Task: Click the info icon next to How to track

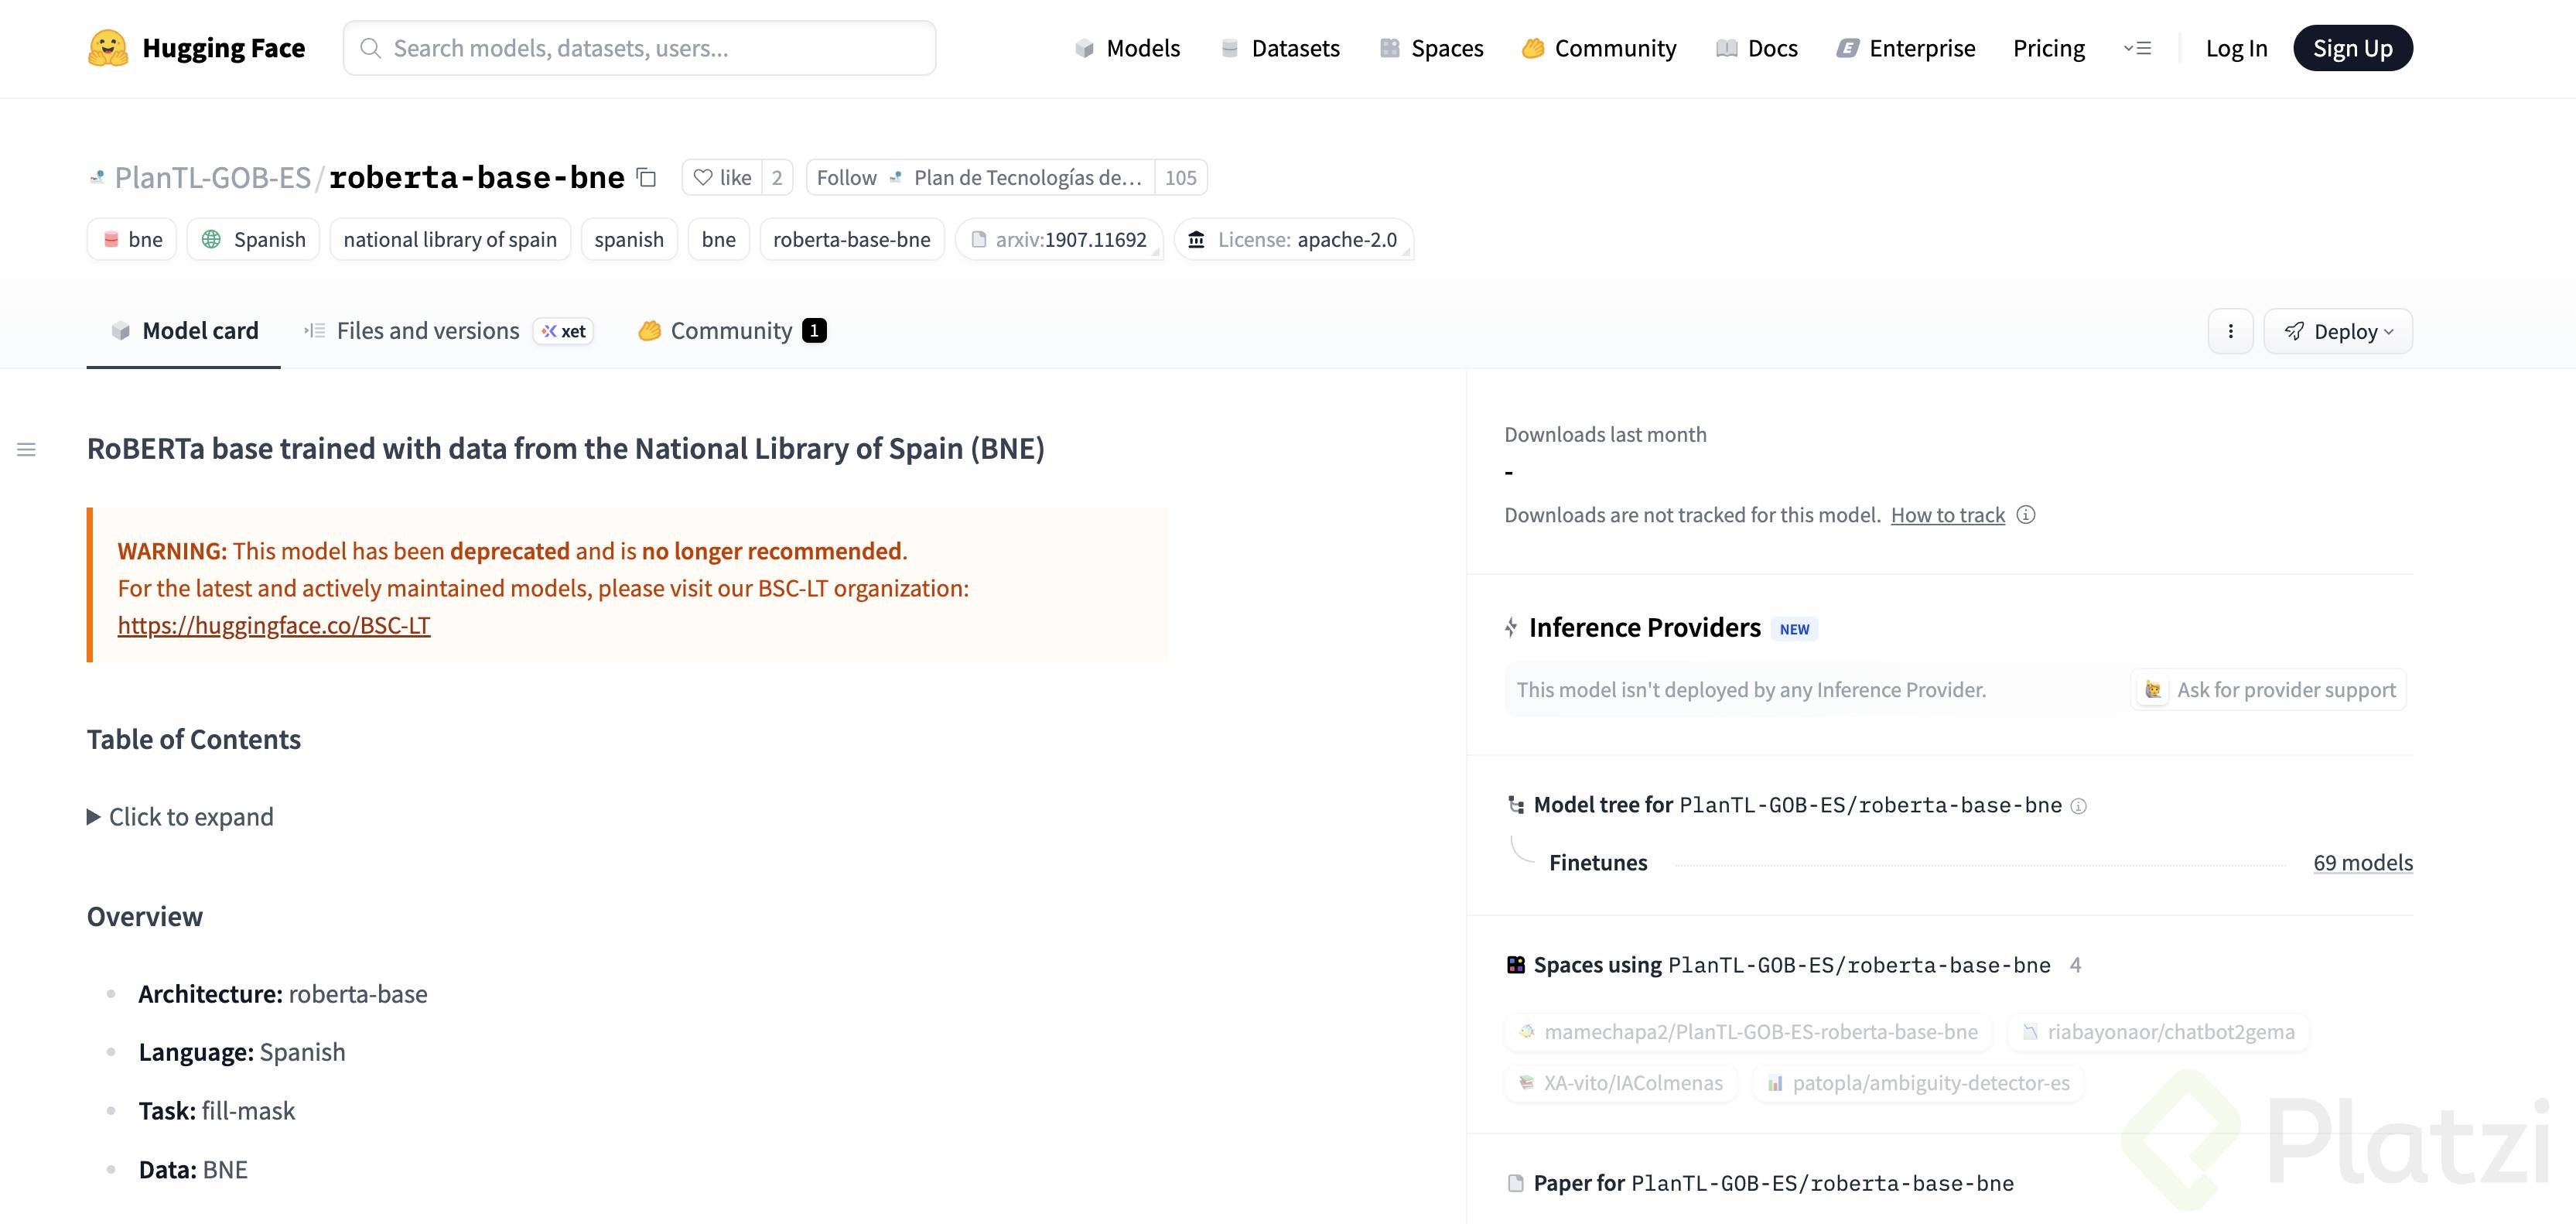Action: (2025, 515)
